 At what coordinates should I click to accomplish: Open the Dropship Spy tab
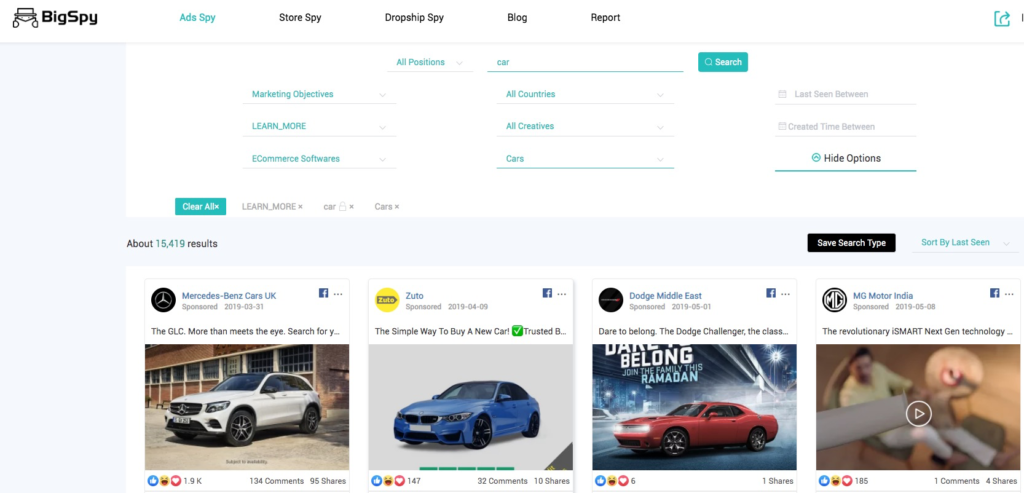coord(414,18)
